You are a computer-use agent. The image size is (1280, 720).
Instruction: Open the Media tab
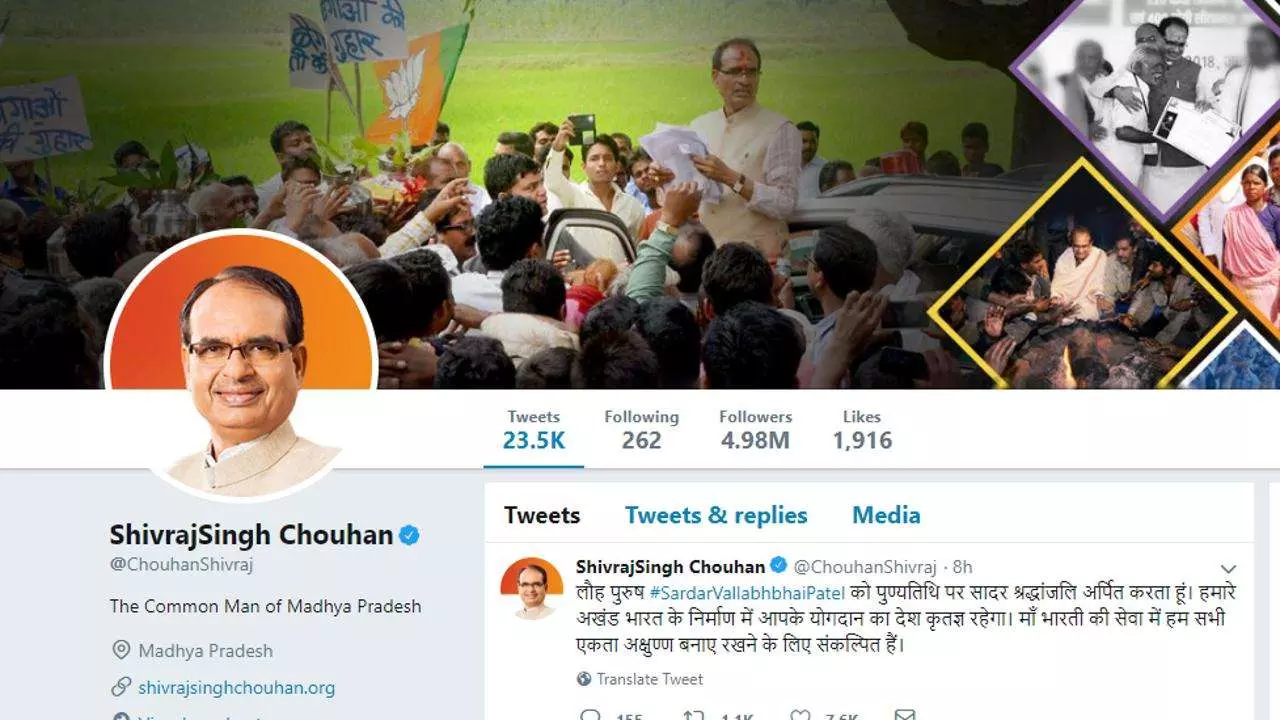tap(886, 515)
